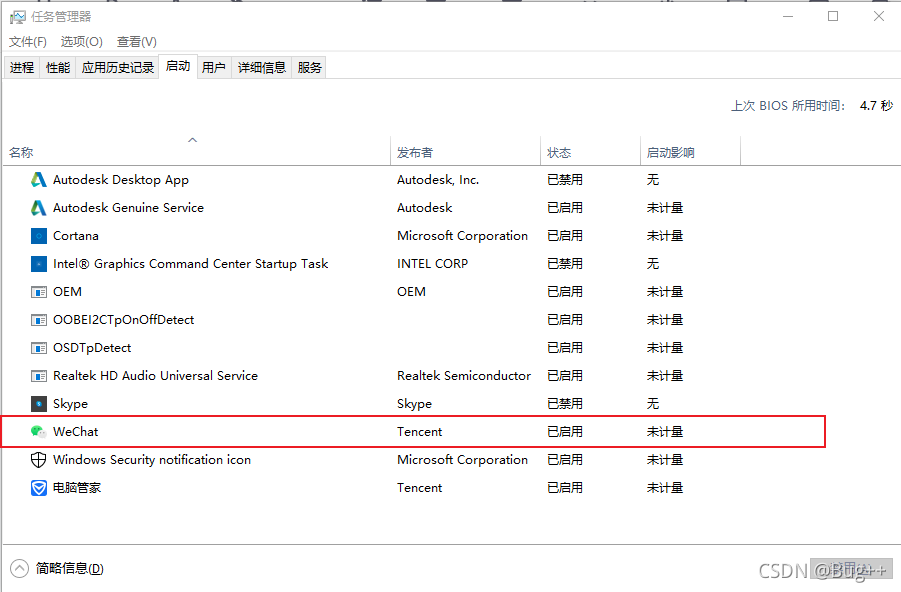The image size is (901, 592).
Task: Select Realtek HD Audio Universal Service name
Action: pyautogui.click(x=155, y=376)
